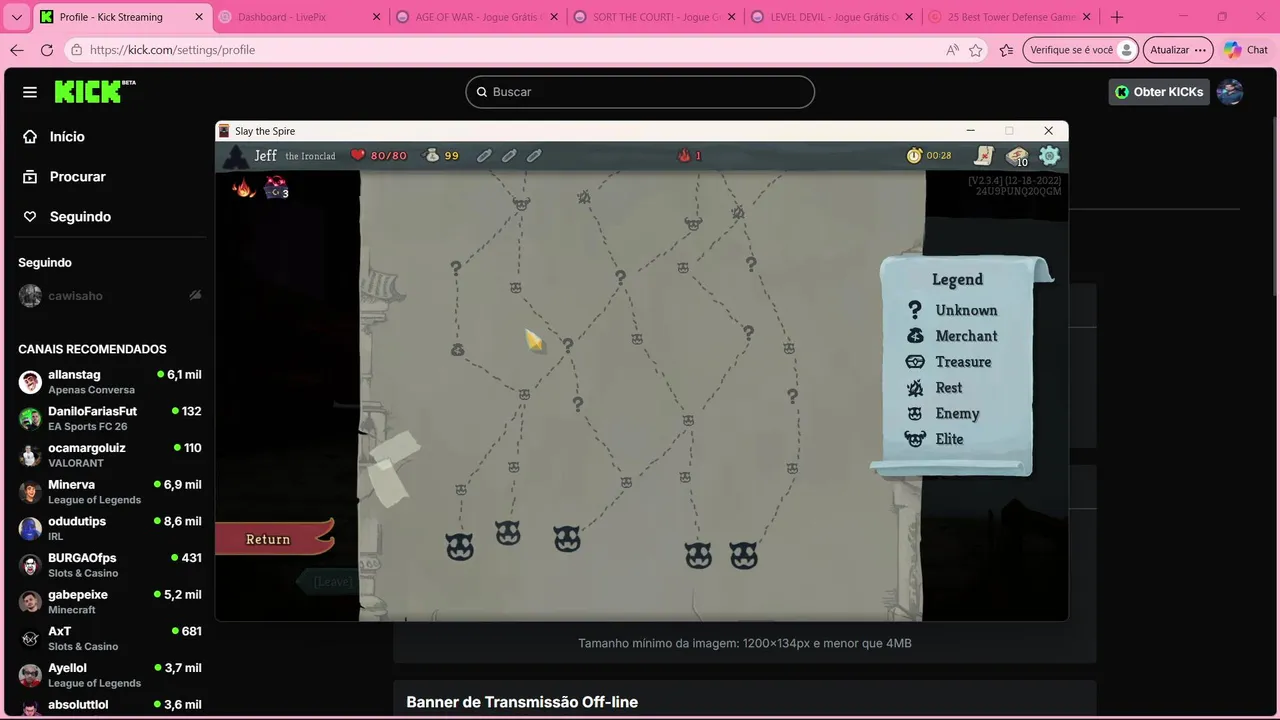Open a new browser tab
Viewport: 1280px width, 720px height.
pos(1117,17)
